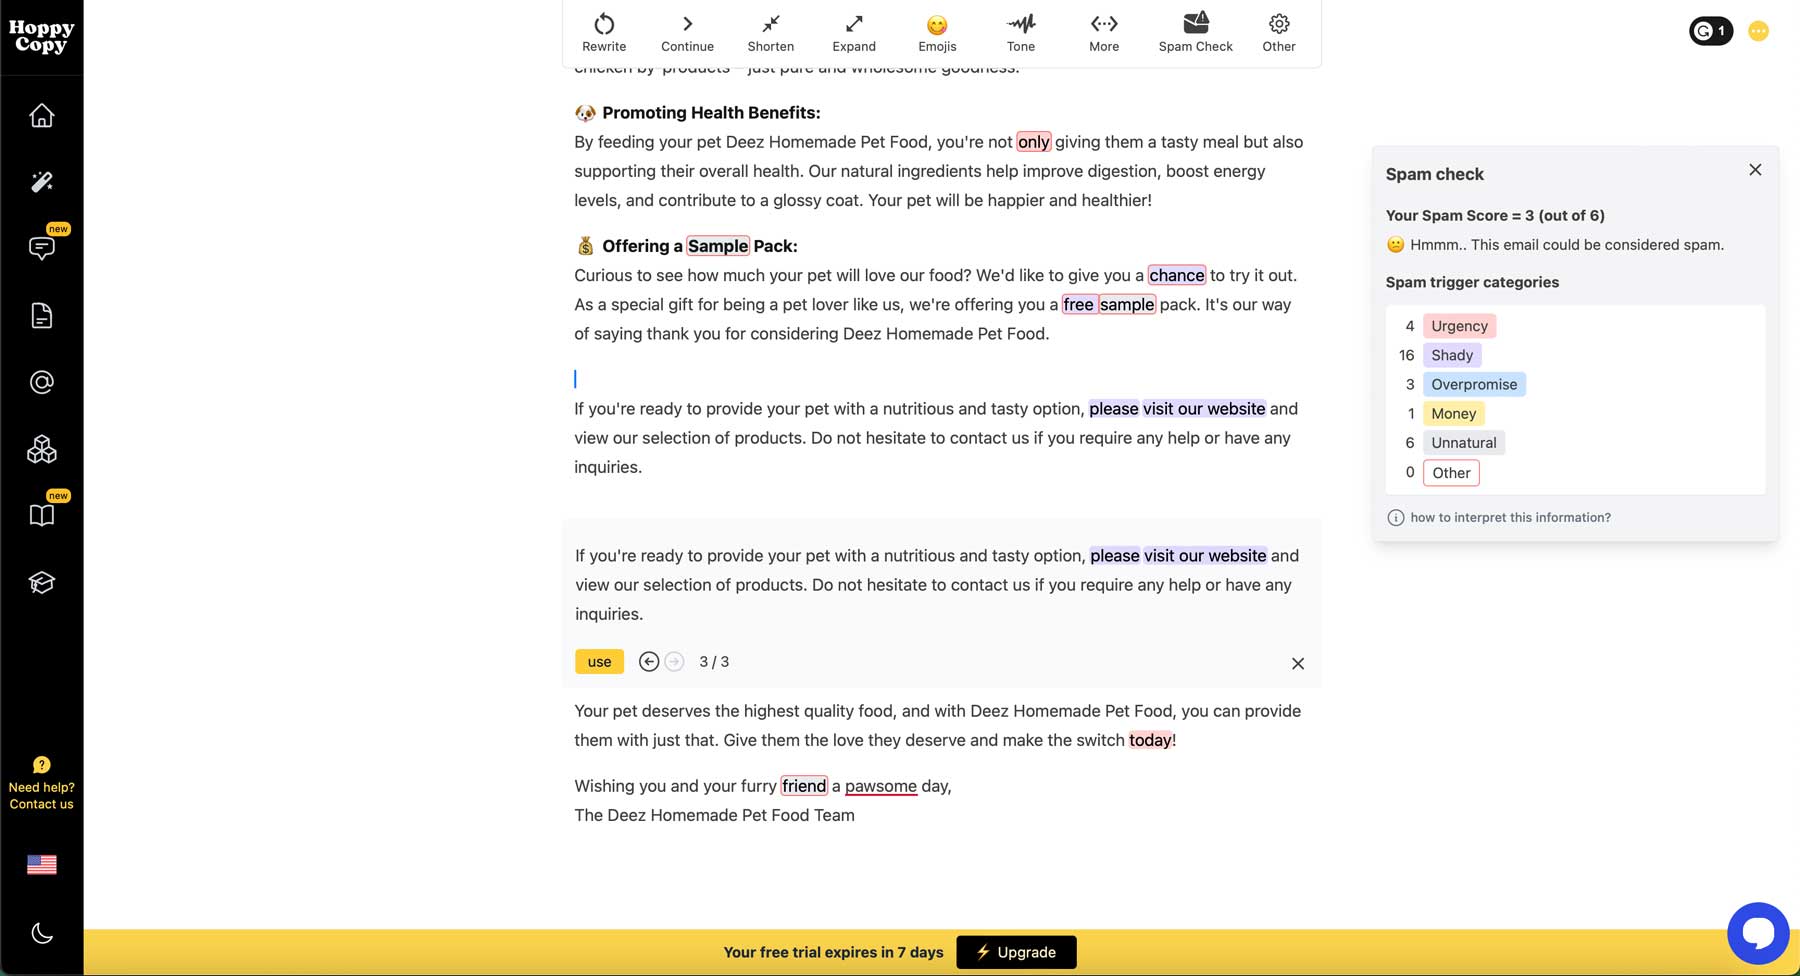
Task: Apply the suggestion with the 'use' button
Action: (598, 661)
